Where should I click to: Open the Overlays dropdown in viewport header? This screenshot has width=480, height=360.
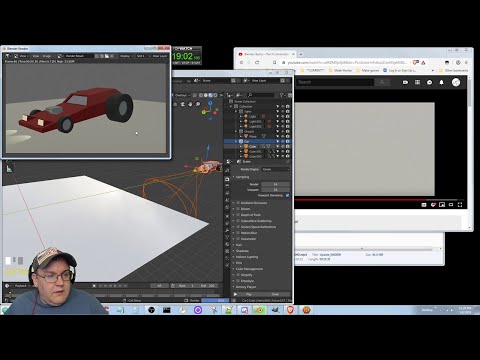click(182, 95)
